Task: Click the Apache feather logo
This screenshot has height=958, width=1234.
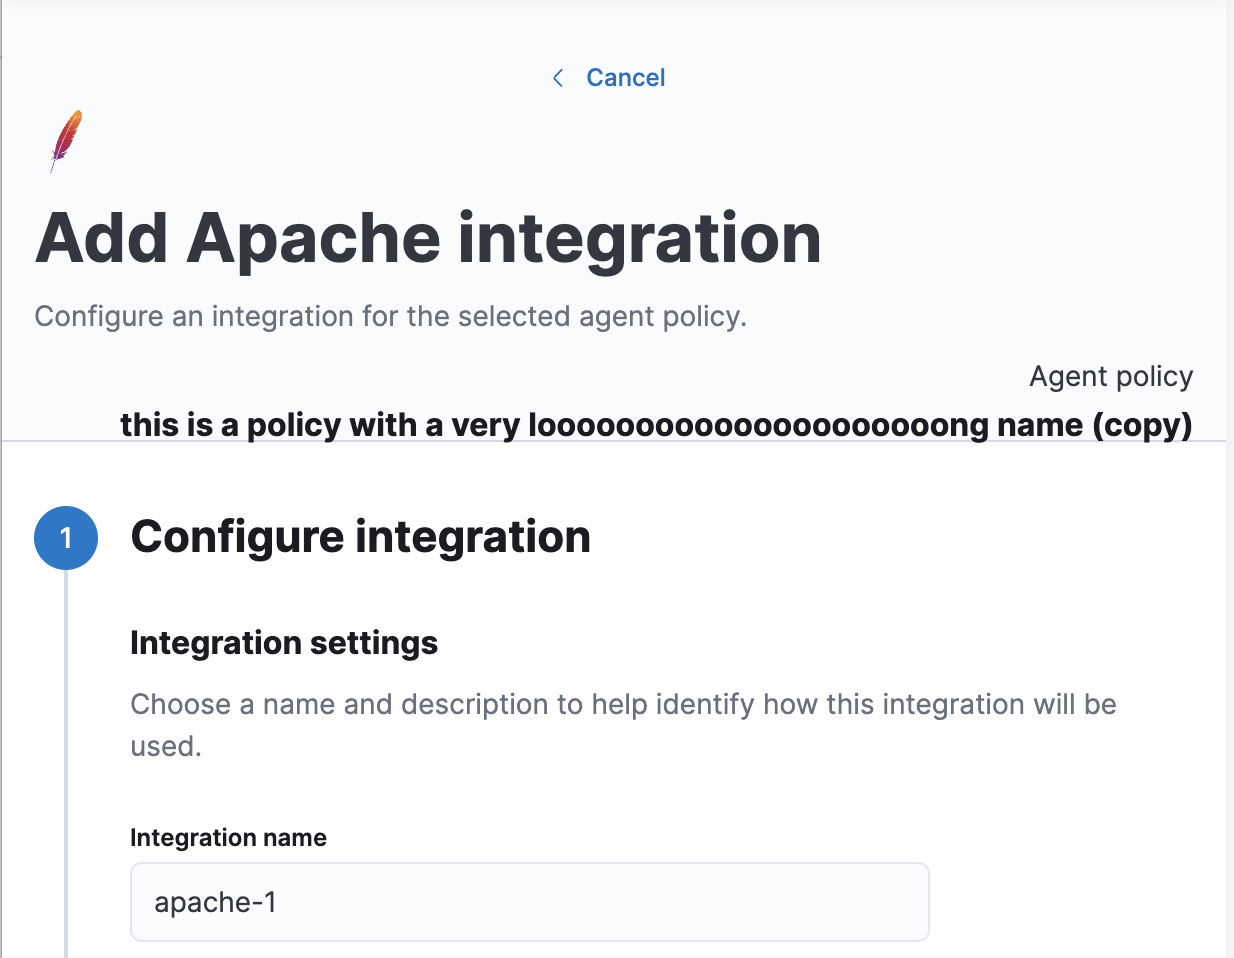Action: [x=66, y=140]
